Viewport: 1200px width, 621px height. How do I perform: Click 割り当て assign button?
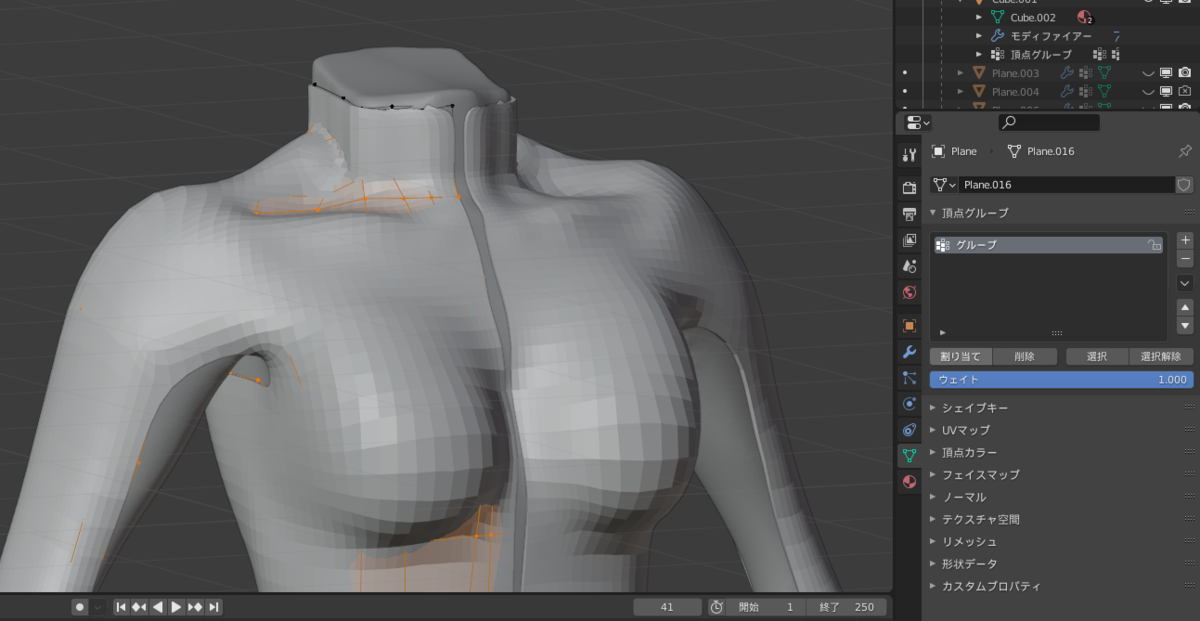point(961,356)
